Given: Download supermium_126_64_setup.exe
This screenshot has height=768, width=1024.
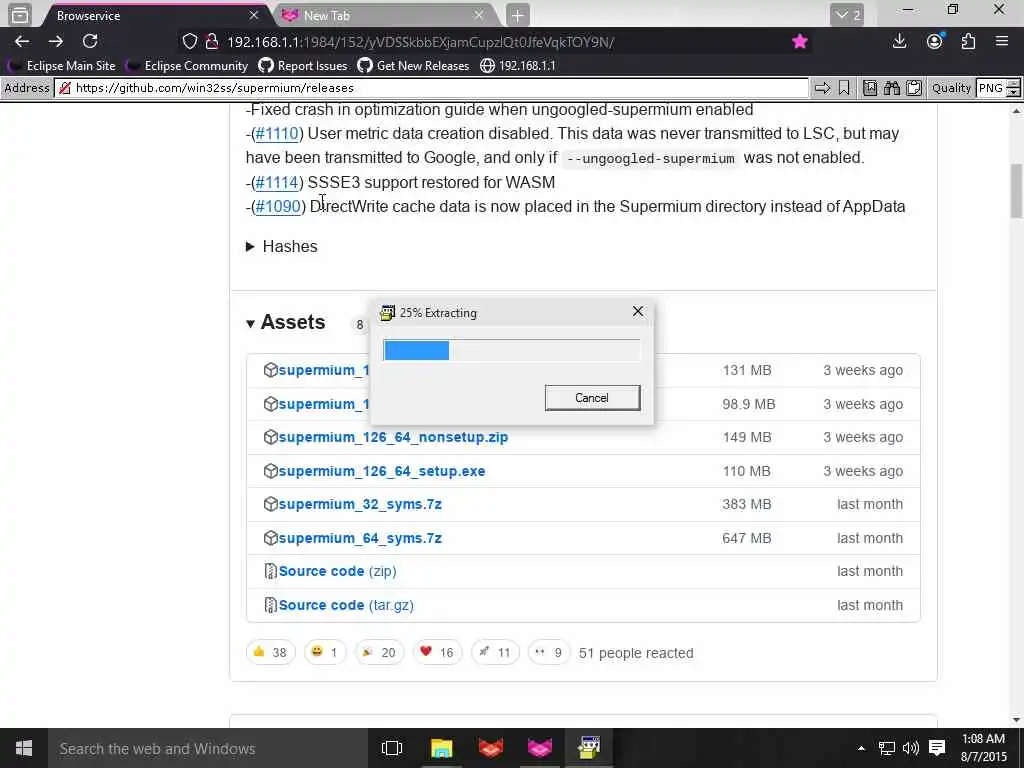Looking at the screenshot, I should 381,471.
